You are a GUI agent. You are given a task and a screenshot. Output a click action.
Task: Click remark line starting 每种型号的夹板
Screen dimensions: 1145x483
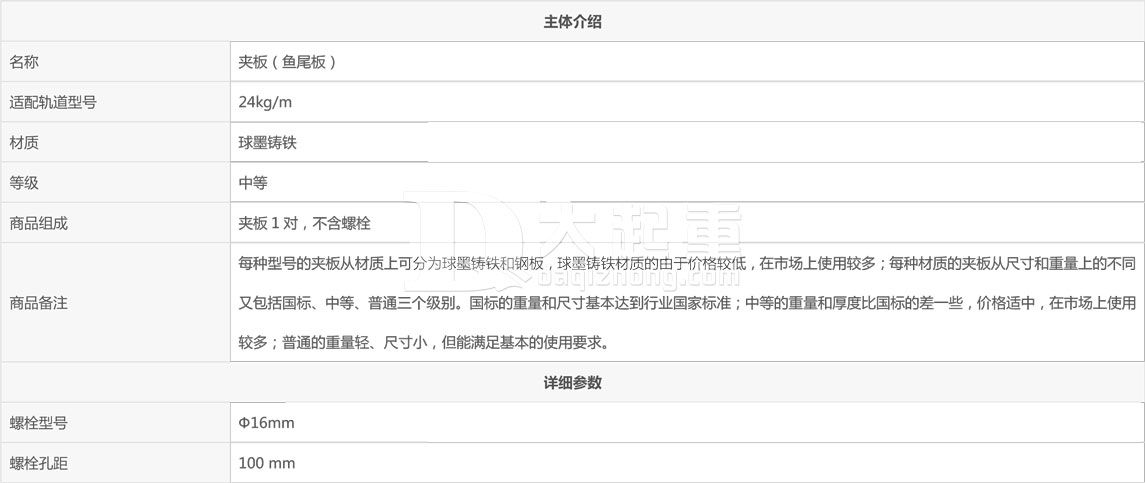[687, 263]
